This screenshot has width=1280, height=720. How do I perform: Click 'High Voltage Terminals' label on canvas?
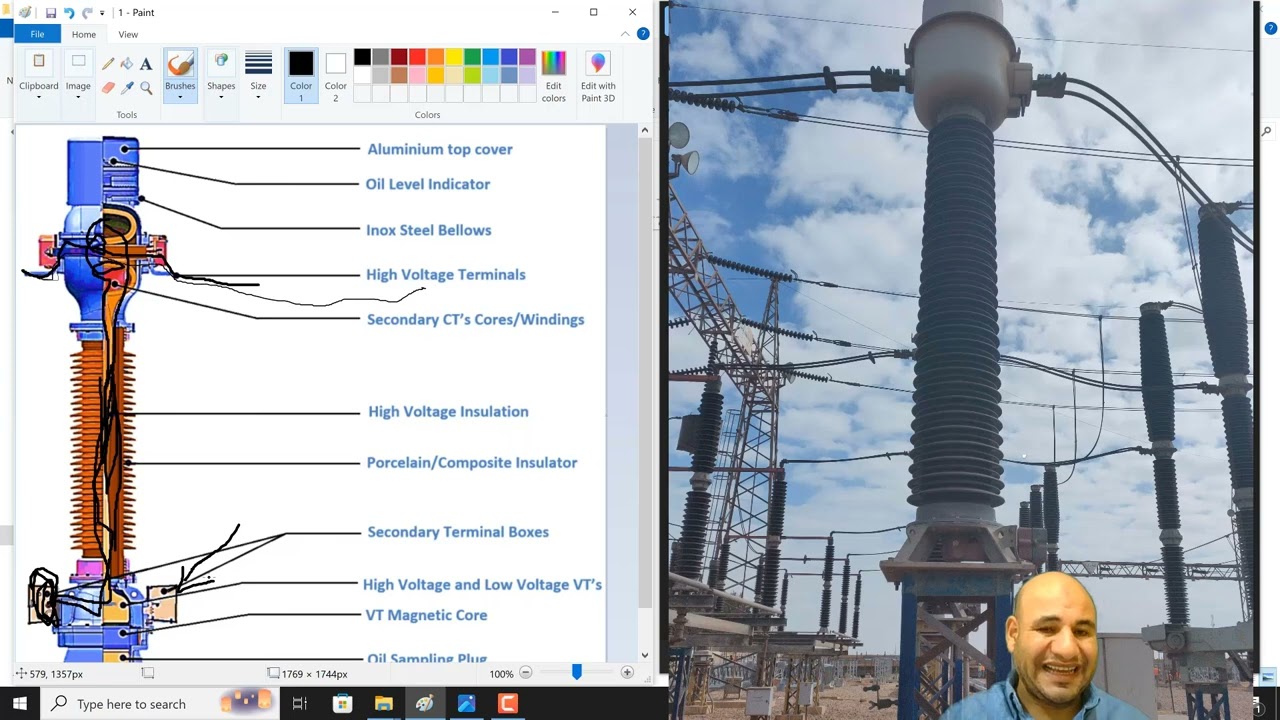click(x=446, y=274)
